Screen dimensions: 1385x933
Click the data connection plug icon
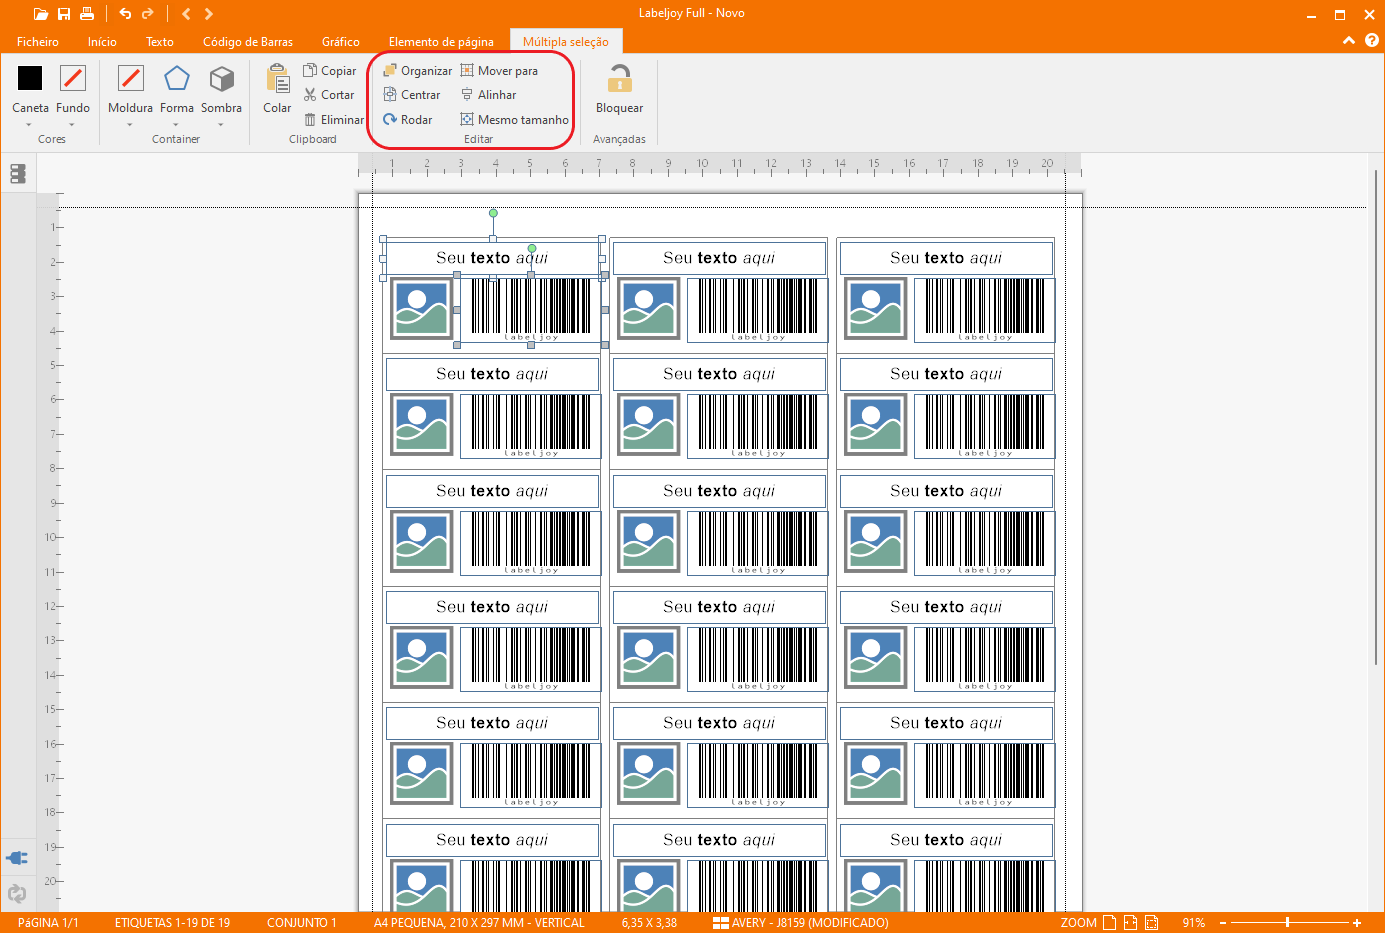point(17,858)
